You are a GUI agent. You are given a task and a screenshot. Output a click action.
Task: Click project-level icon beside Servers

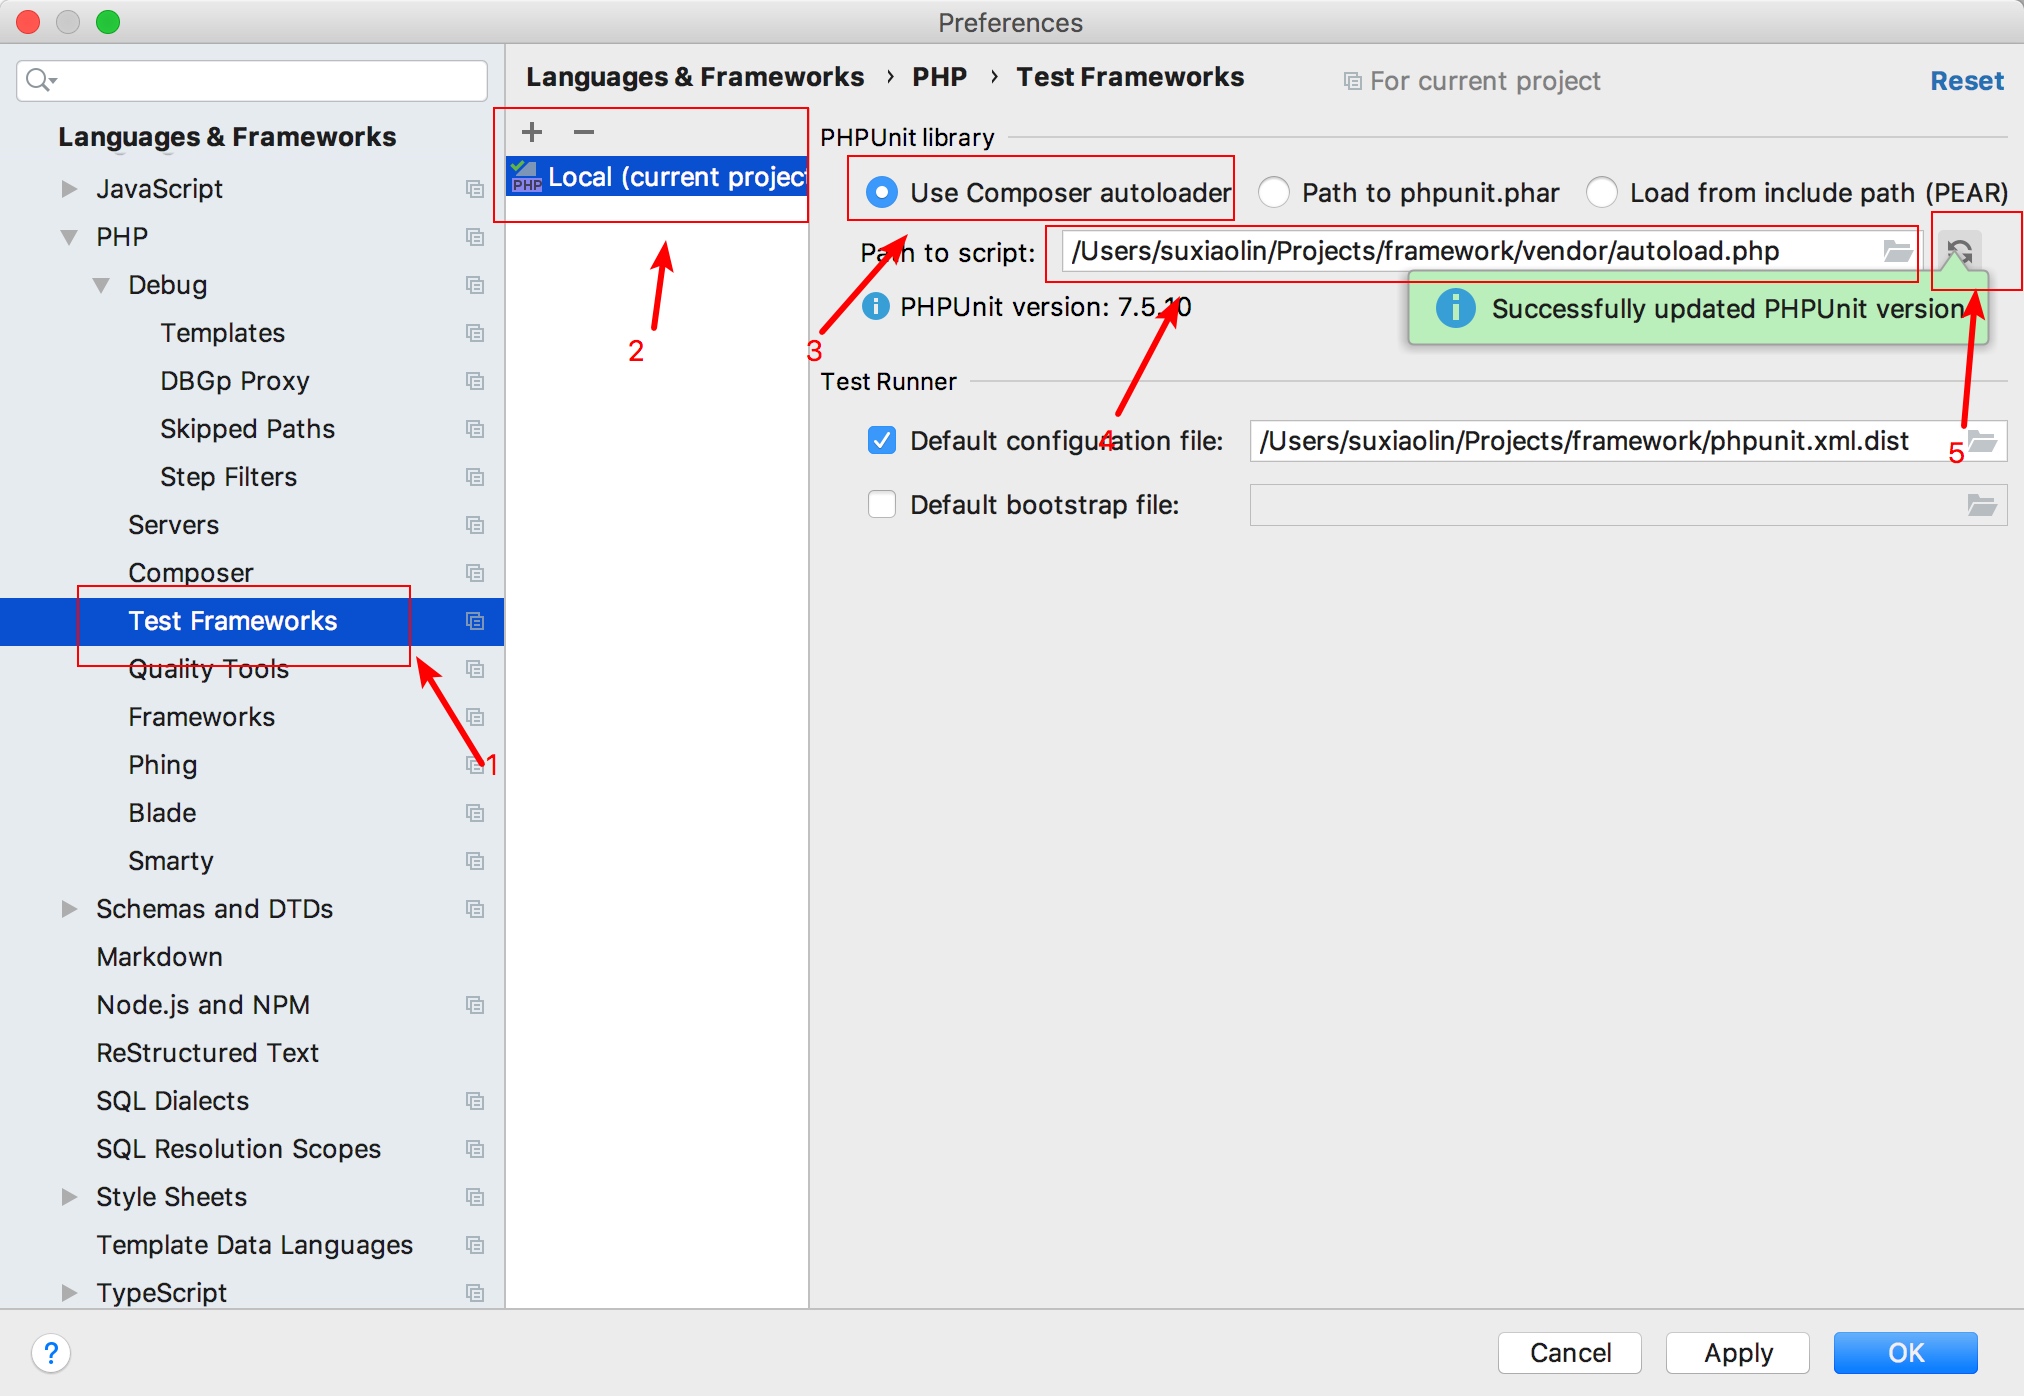point(475,525)
